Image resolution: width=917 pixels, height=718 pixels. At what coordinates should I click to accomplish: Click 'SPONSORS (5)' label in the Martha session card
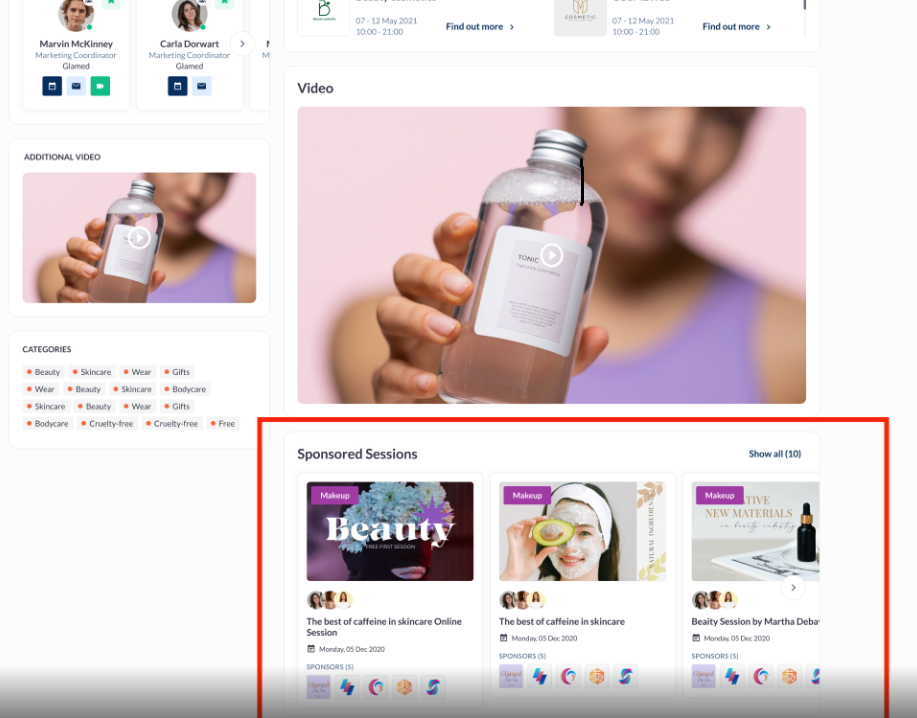[x=715, y=656]
